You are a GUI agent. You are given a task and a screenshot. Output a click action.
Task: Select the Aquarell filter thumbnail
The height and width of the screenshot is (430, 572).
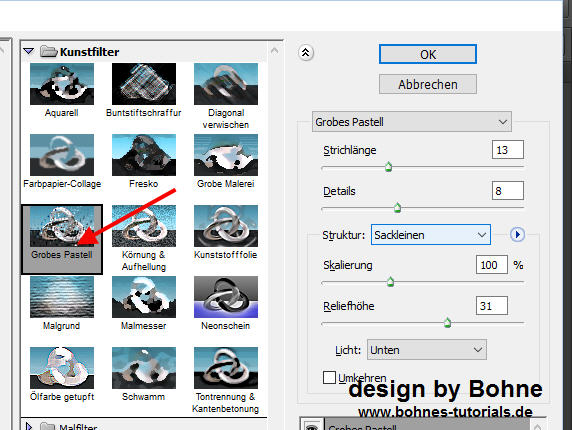62,84
